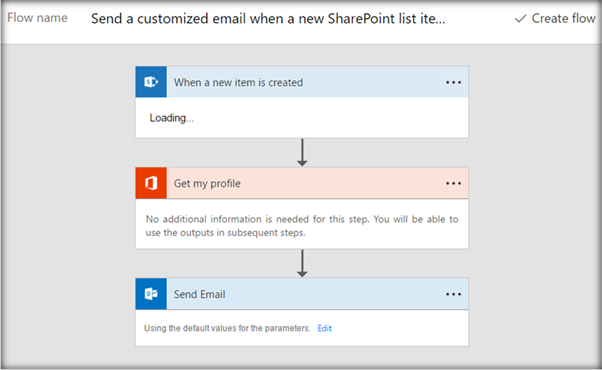Screen dimensions: 602x370
Task: Click the Create flow button
Action: tap(555, 18)
